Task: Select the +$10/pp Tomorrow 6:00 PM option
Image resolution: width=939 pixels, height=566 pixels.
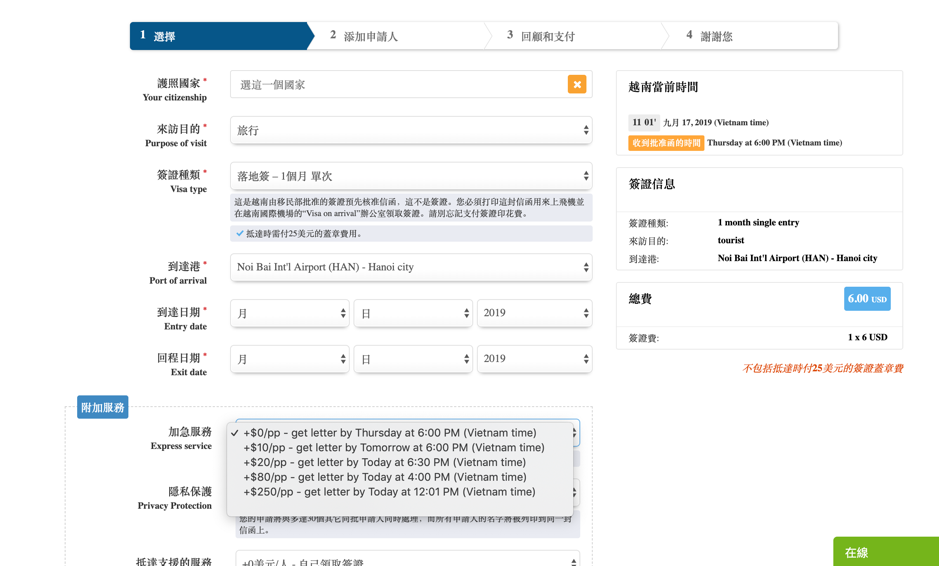Action: [394, 448]
